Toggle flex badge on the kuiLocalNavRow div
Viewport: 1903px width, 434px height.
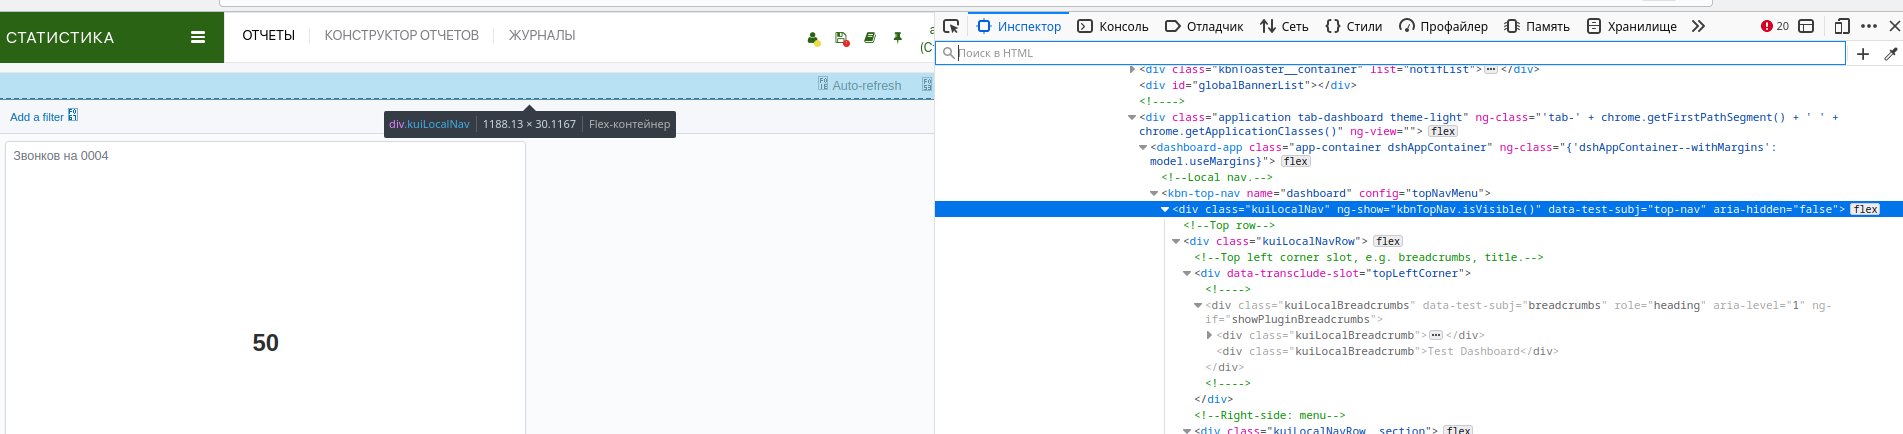[x=1388, y=241]
